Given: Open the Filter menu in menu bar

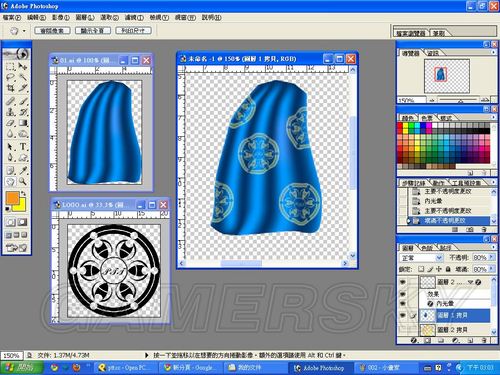Looking at the screenshot, I should [134, 17].
